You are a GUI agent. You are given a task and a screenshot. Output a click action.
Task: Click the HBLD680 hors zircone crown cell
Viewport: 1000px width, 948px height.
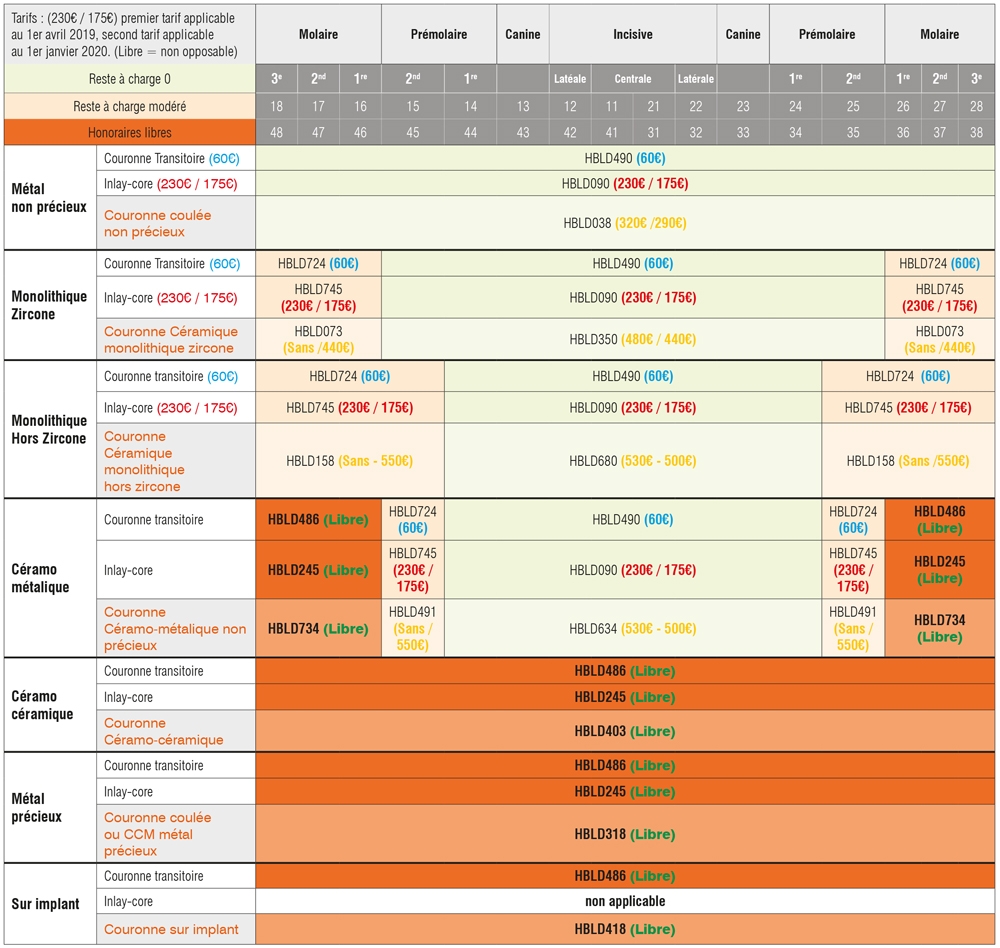click(632, 461)
